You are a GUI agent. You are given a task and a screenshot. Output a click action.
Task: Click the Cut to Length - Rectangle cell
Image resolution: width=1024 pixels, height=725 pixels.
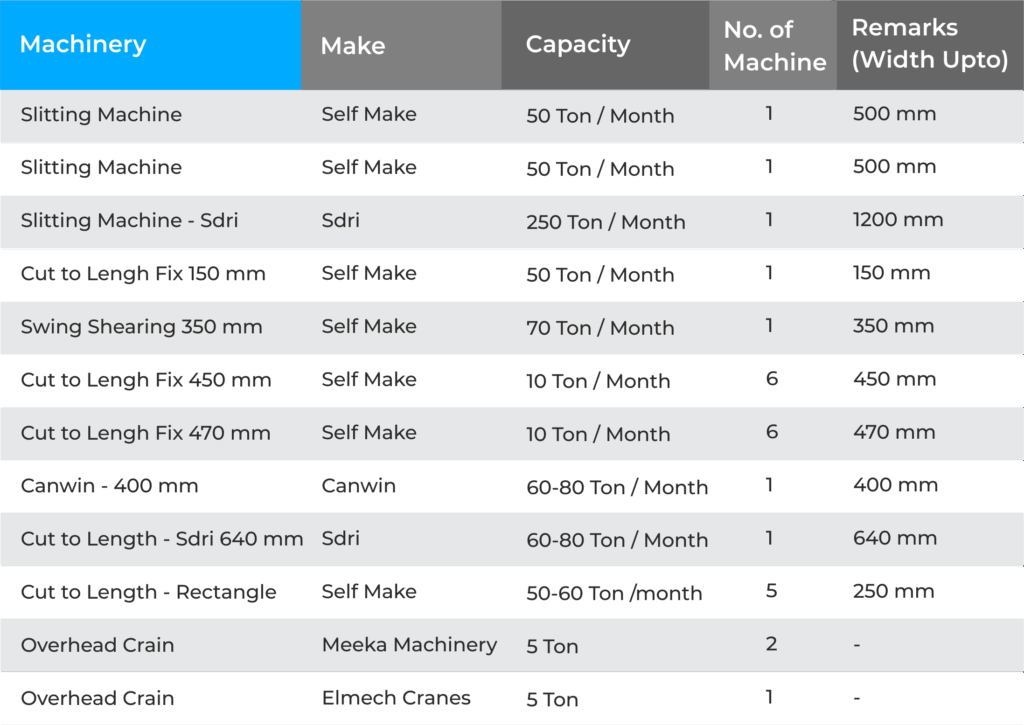(148, 592)
